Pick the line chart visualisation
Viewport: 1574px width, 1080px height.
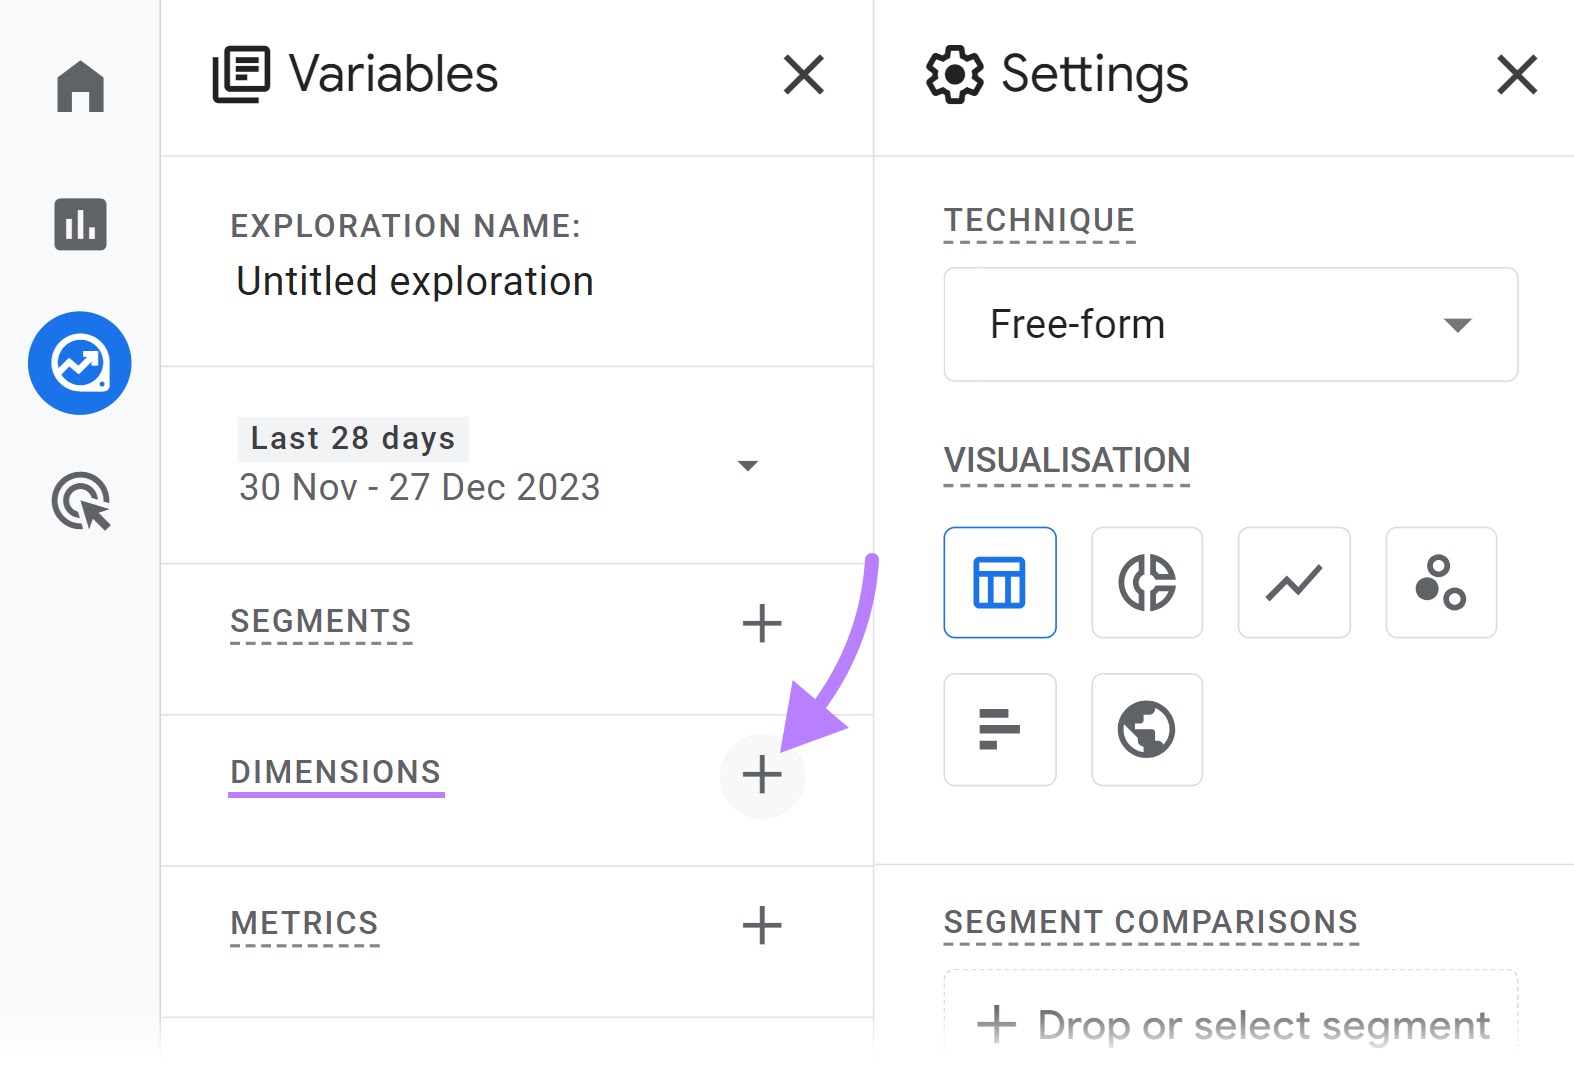[x=1293, y=582]
